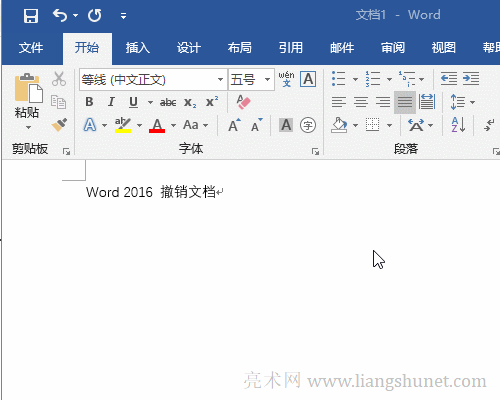Align paragraph text right
The height and width of the screenshot is (400, 500).
pos(383,102)
